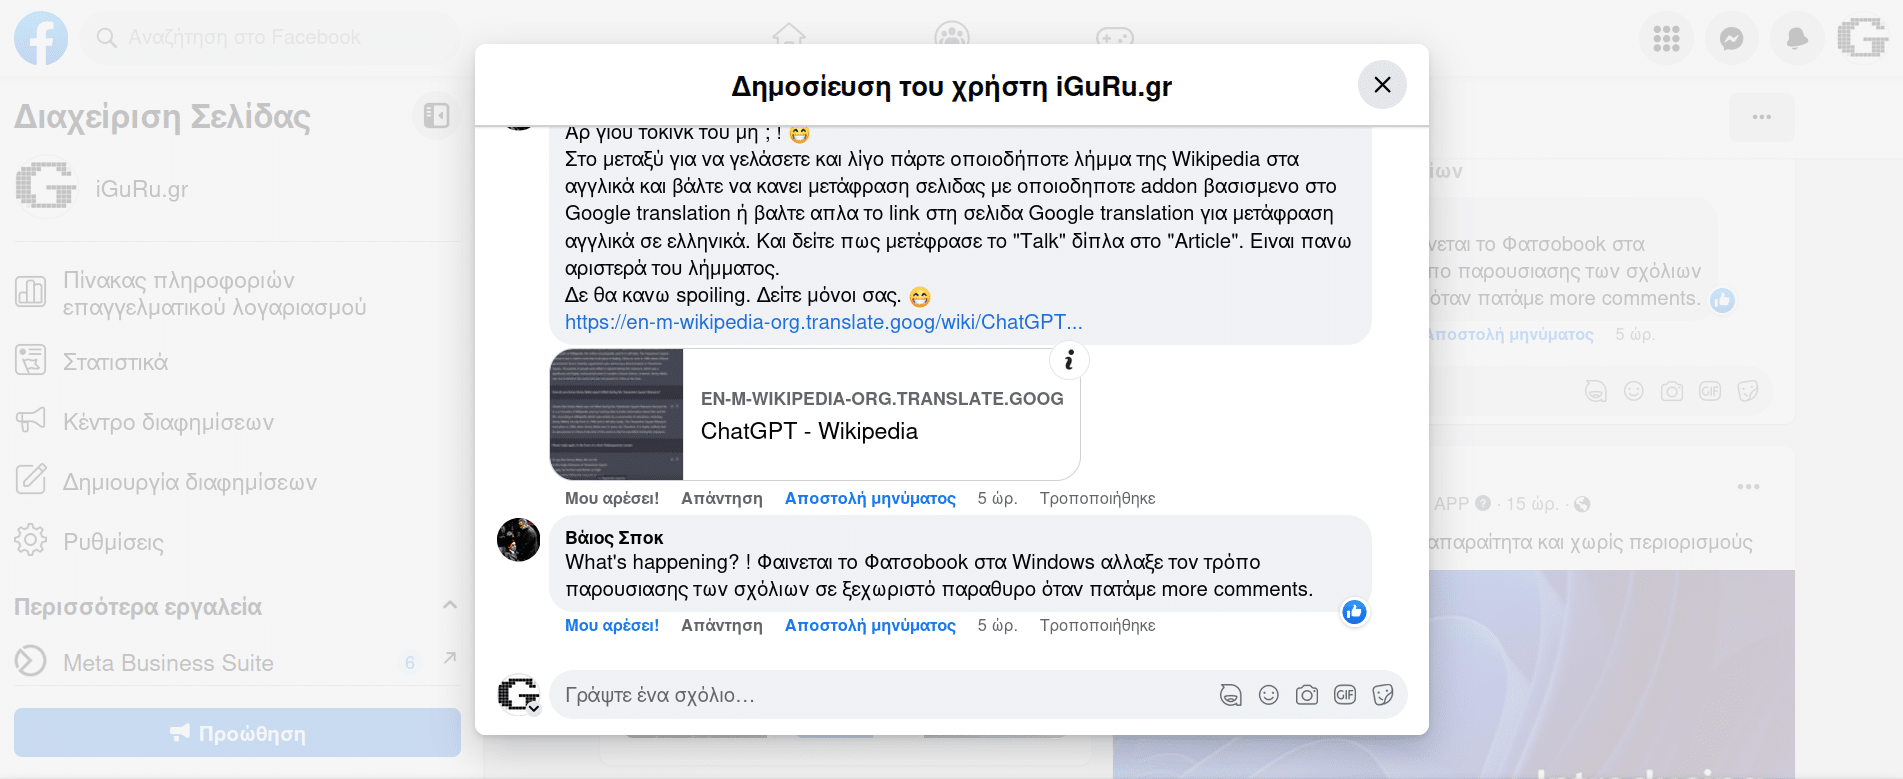Viewport: 1903px width, 779px height.
Task: Like the comment with the Wikipedia link
Action: point(612,498)
